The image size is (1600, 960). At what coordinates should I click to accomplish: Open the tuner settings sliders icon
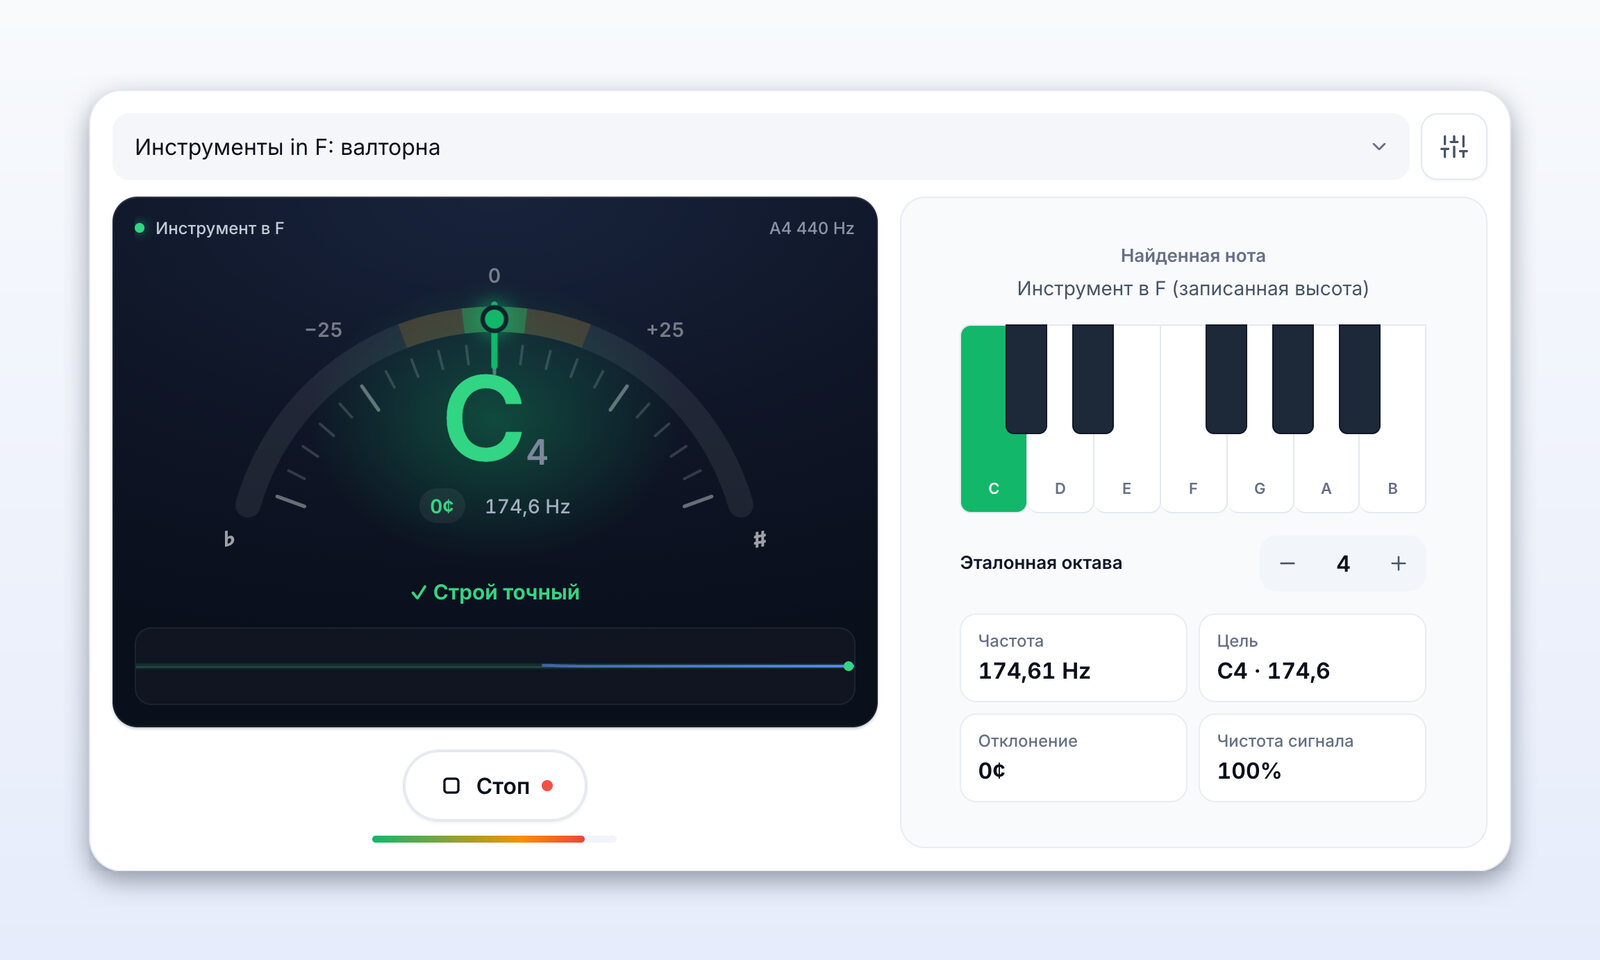[x=1453, y=147]
